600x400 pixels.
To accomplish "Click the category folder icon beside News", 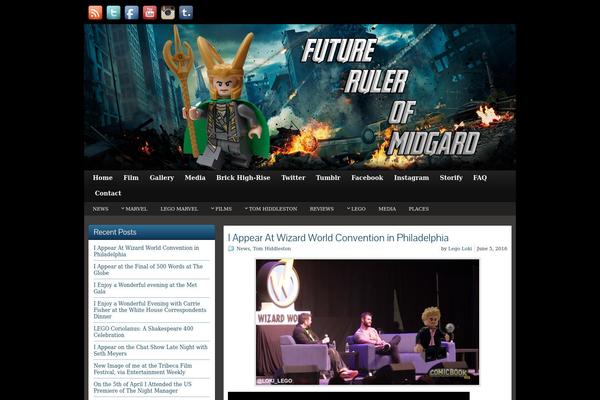I will (x=231, y=249).
